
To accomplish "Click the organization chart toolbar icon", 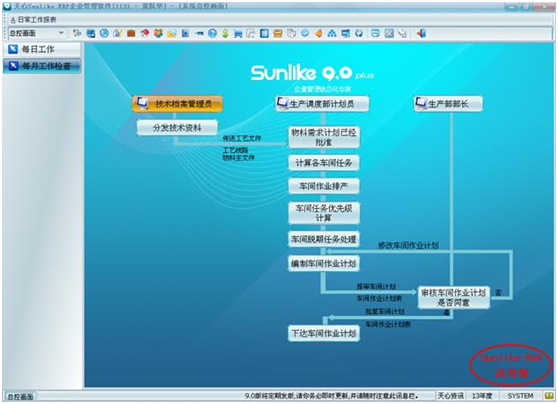I will coord(332,33).
